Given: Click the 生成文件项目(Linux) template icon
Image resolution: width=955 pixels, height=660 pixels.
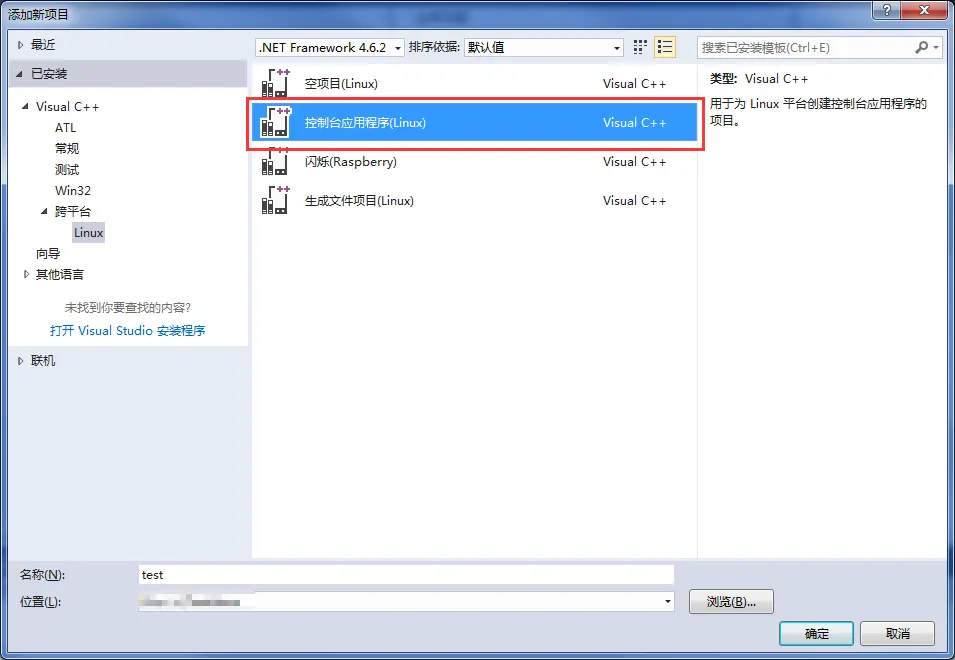Looking at the screenshot, I should (x=275, y=200).
